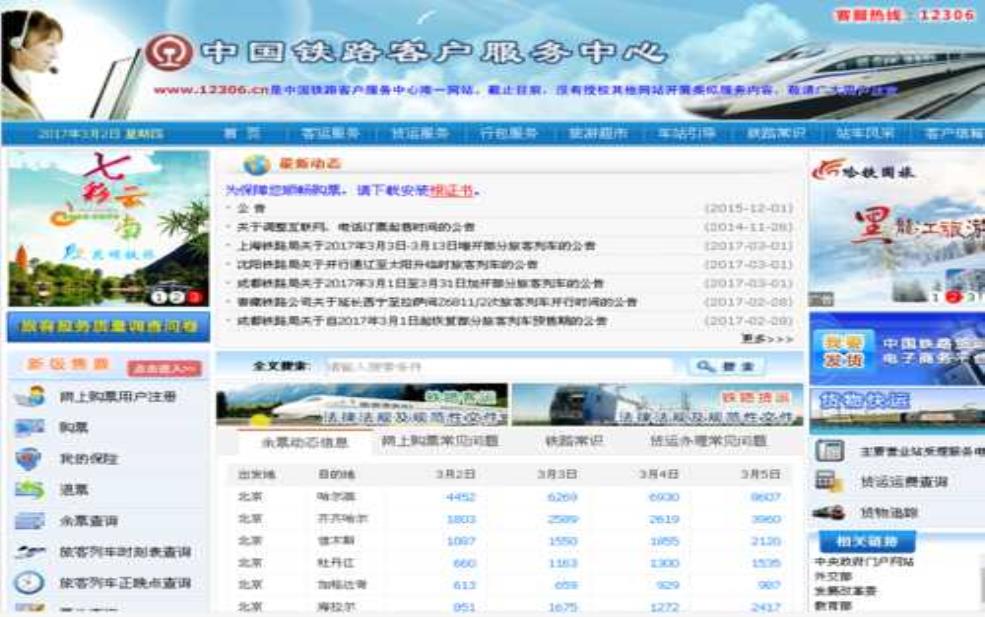Open 站车风采 in navigation bar
The height and width of the screenshot is (617, 985).
coord(865,133)
